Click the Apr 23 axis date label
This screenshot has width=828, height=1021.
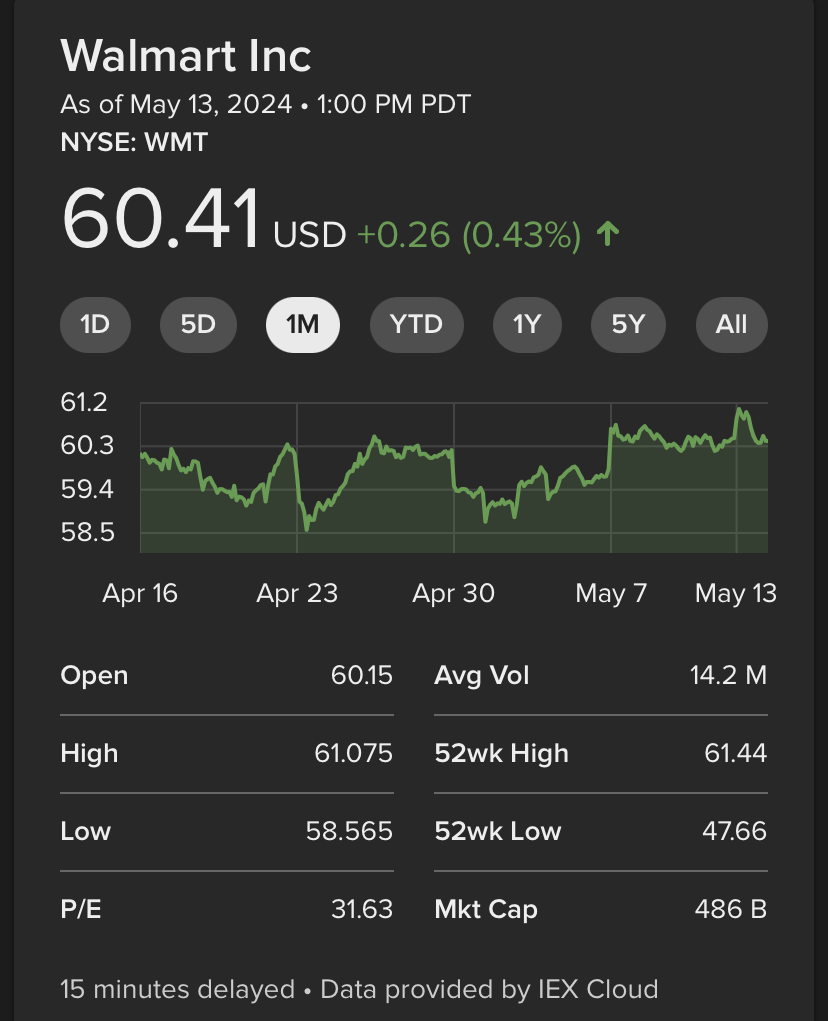click(297, 593)
